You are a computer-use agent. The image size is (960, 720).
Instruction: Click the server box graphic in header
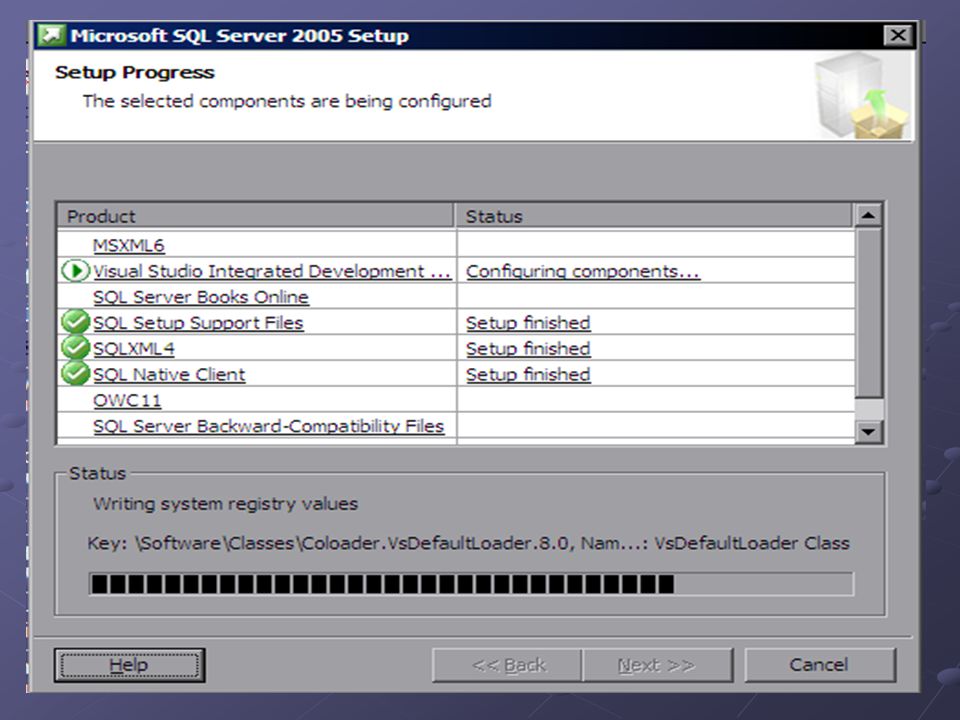(862, 96)
